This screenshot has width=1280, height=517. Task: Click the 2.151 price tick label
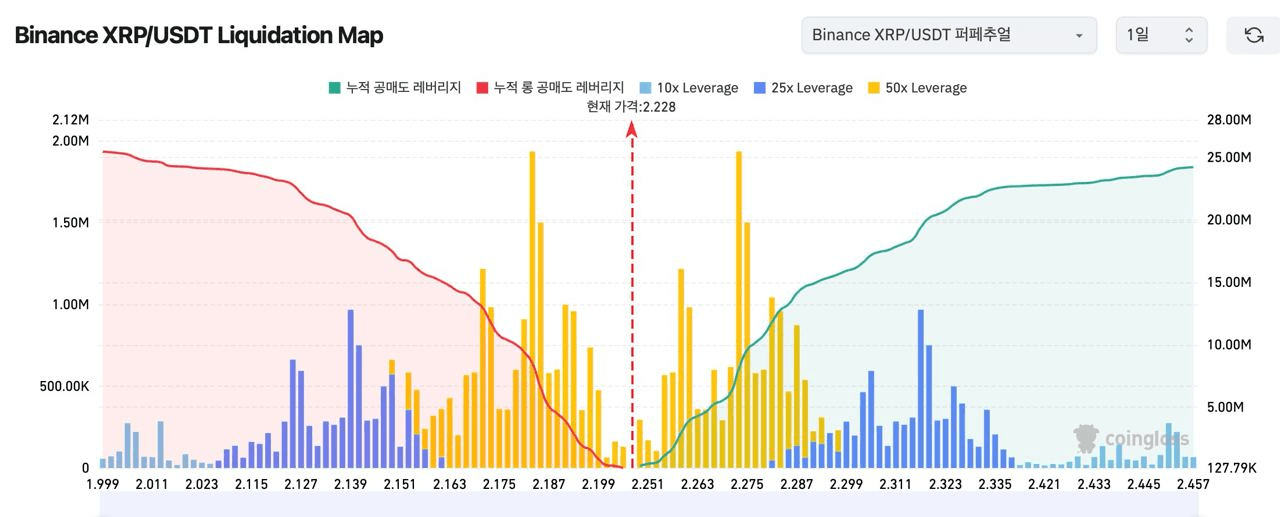[400, 484]
